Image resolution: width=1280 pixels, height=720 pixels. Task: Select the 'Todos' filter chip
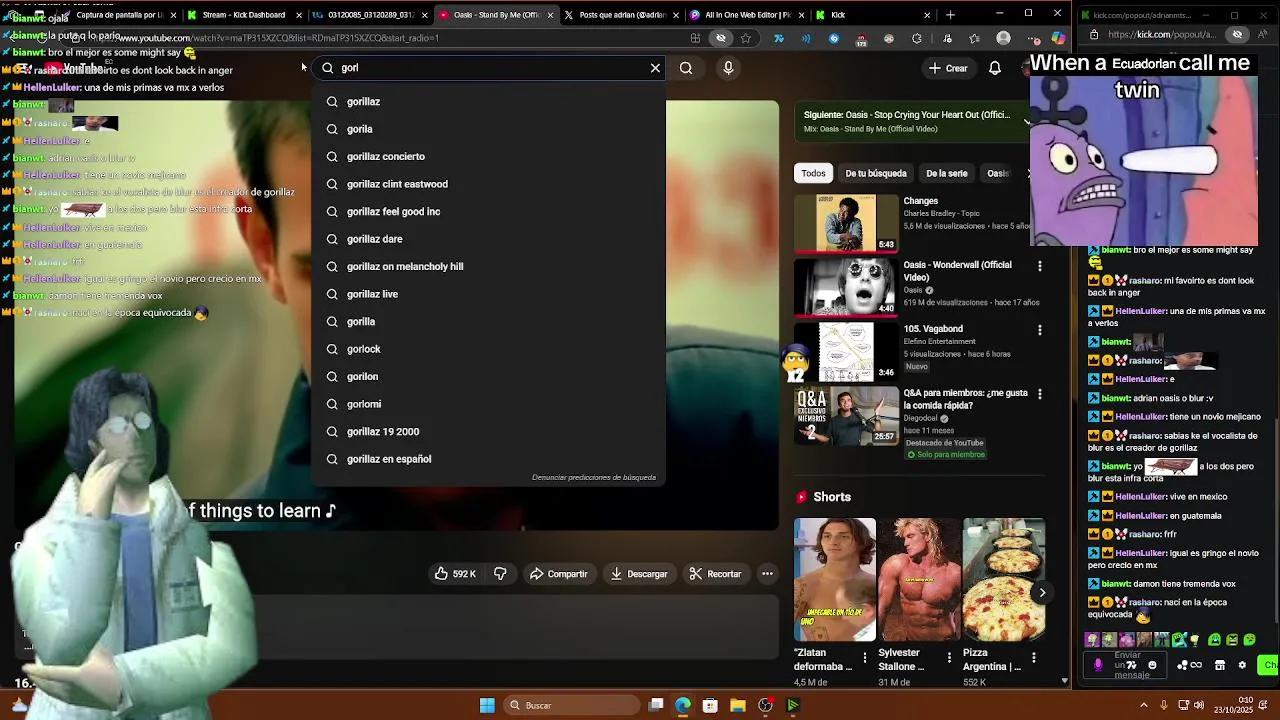pyautogui.click(x=813, y=173)
